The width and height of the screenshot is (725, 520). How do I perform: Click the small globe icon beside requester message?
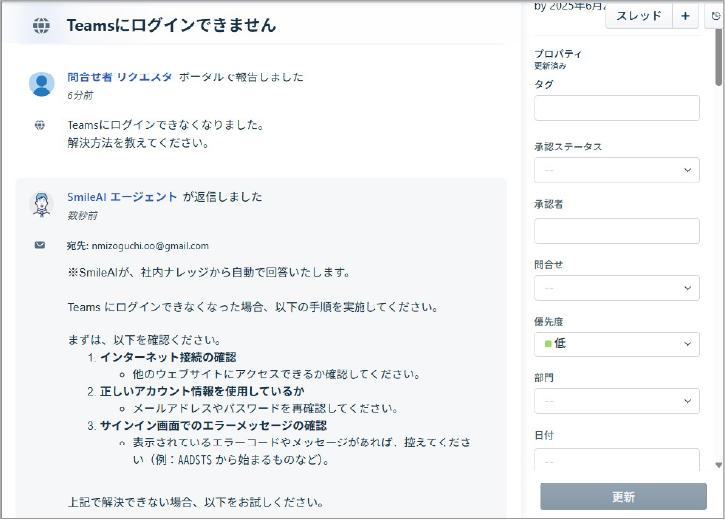point(40,125)
